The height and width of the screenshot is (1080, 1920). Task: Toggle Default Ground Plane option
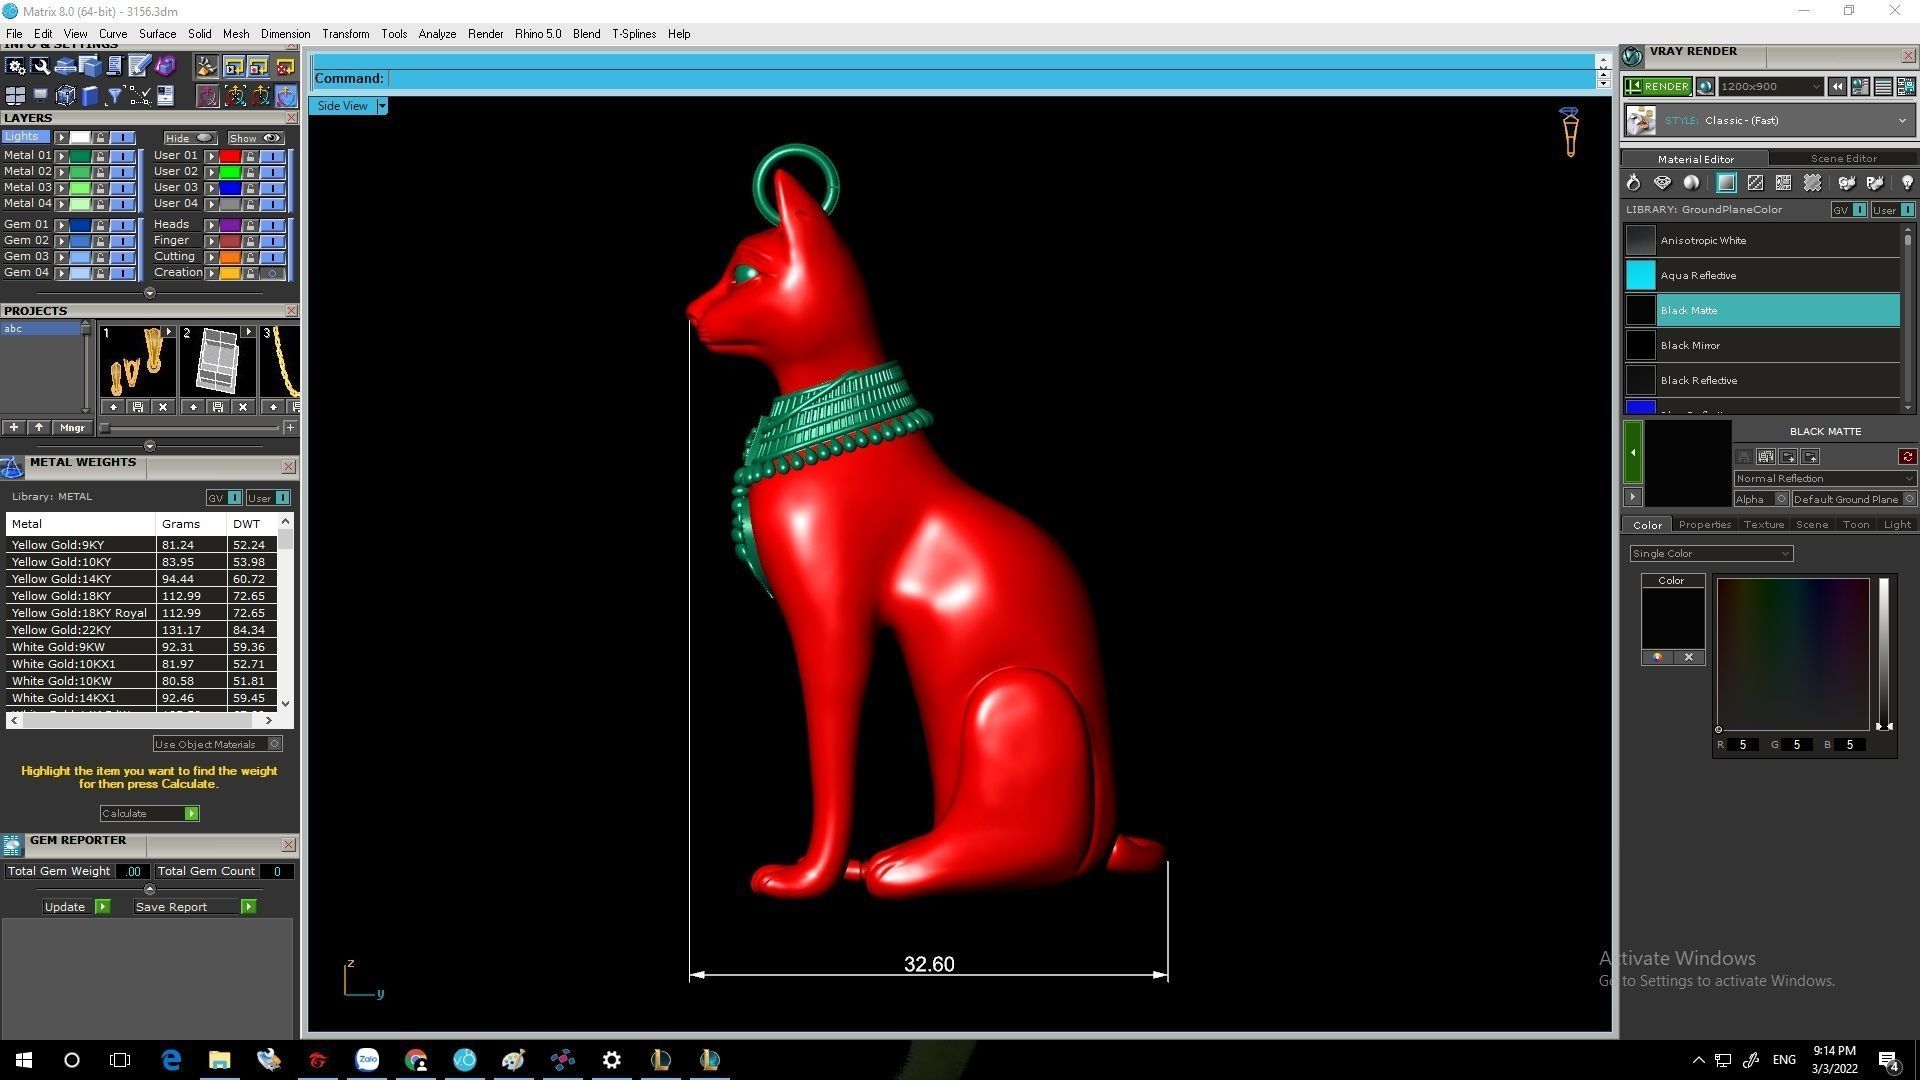1853,499
